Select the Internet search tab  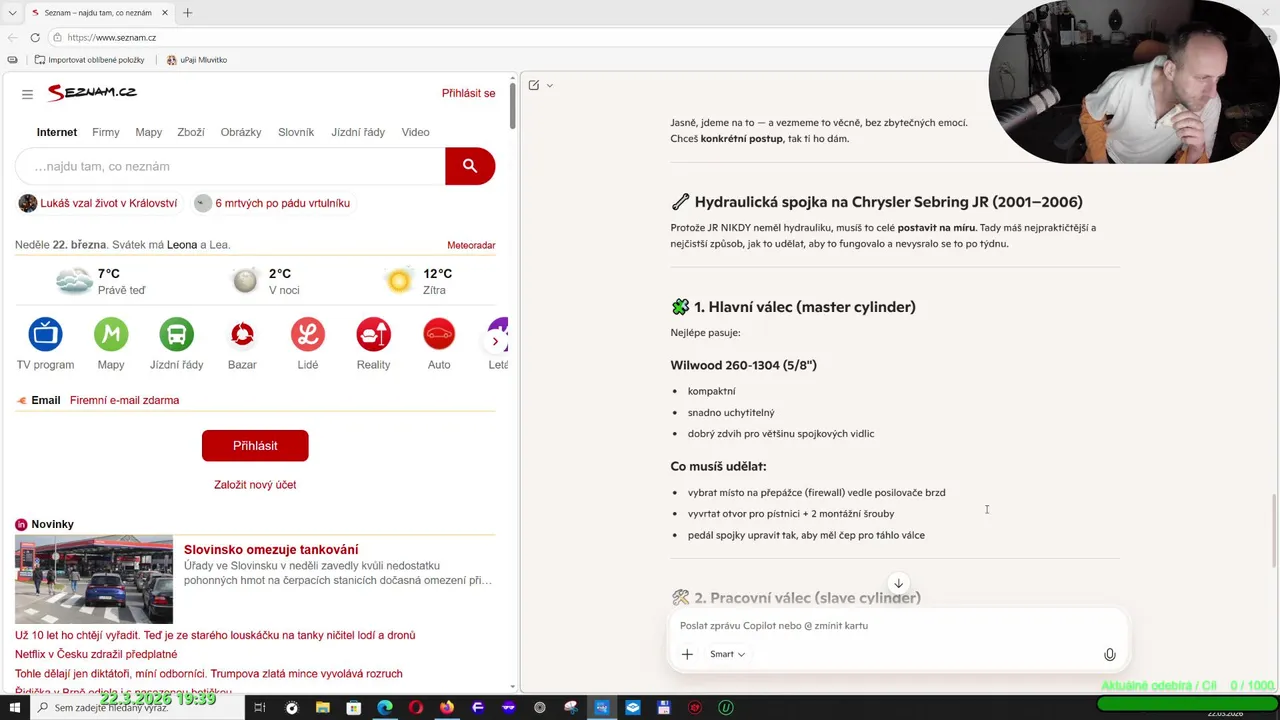click(x=57, y=132)
